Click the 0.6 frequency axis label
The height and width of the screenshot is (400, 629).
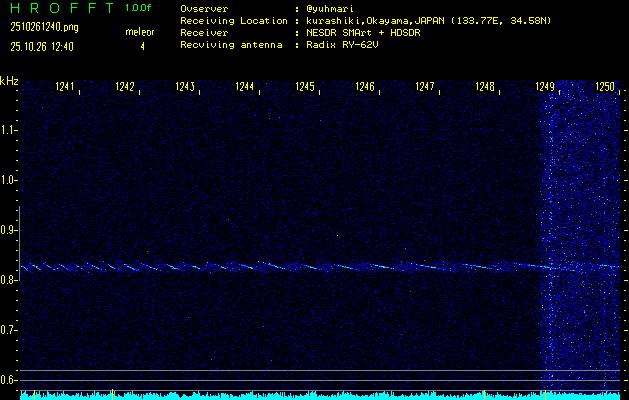[x=9, y=379]
